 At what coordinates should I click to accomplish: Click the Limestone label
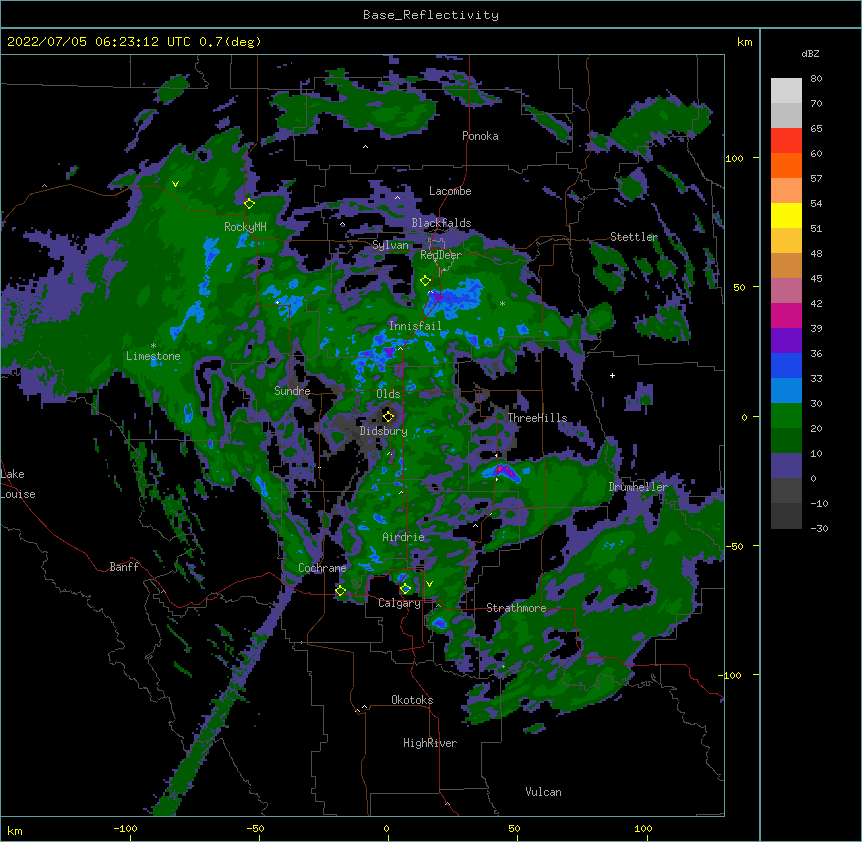click(x=153, y=356)
